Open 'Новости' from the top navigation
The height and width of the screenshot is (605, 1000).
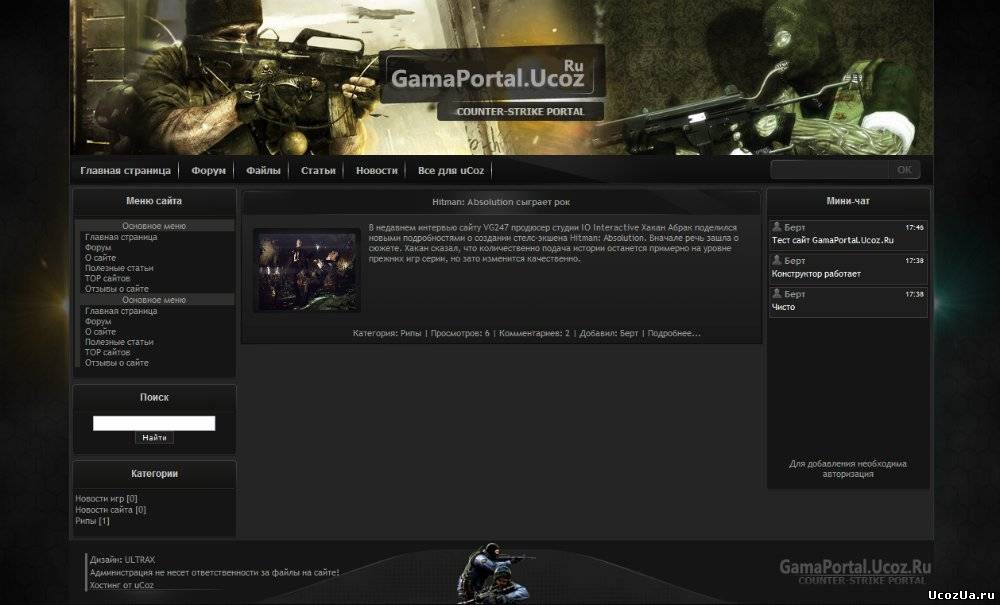coord(377,171)
